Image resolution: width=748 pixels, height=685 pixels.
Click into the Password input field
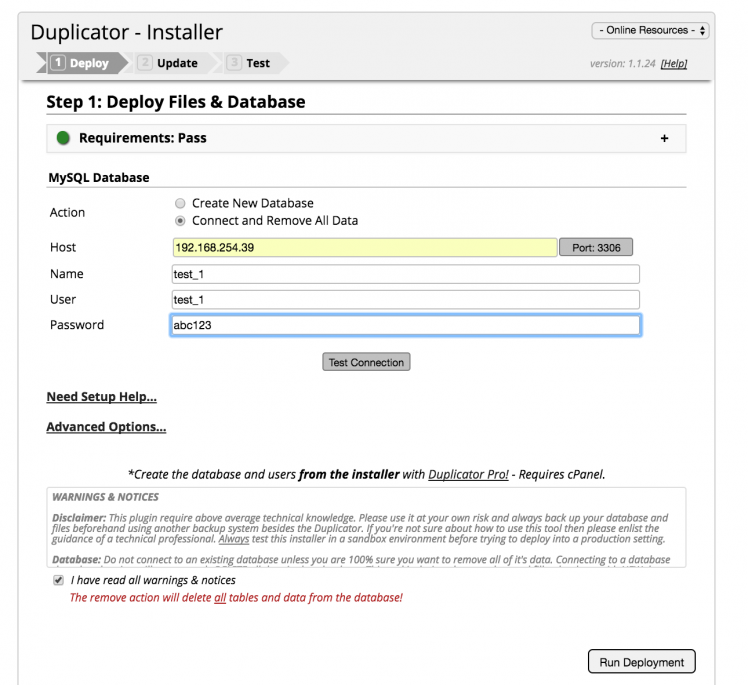coord(405,325)
